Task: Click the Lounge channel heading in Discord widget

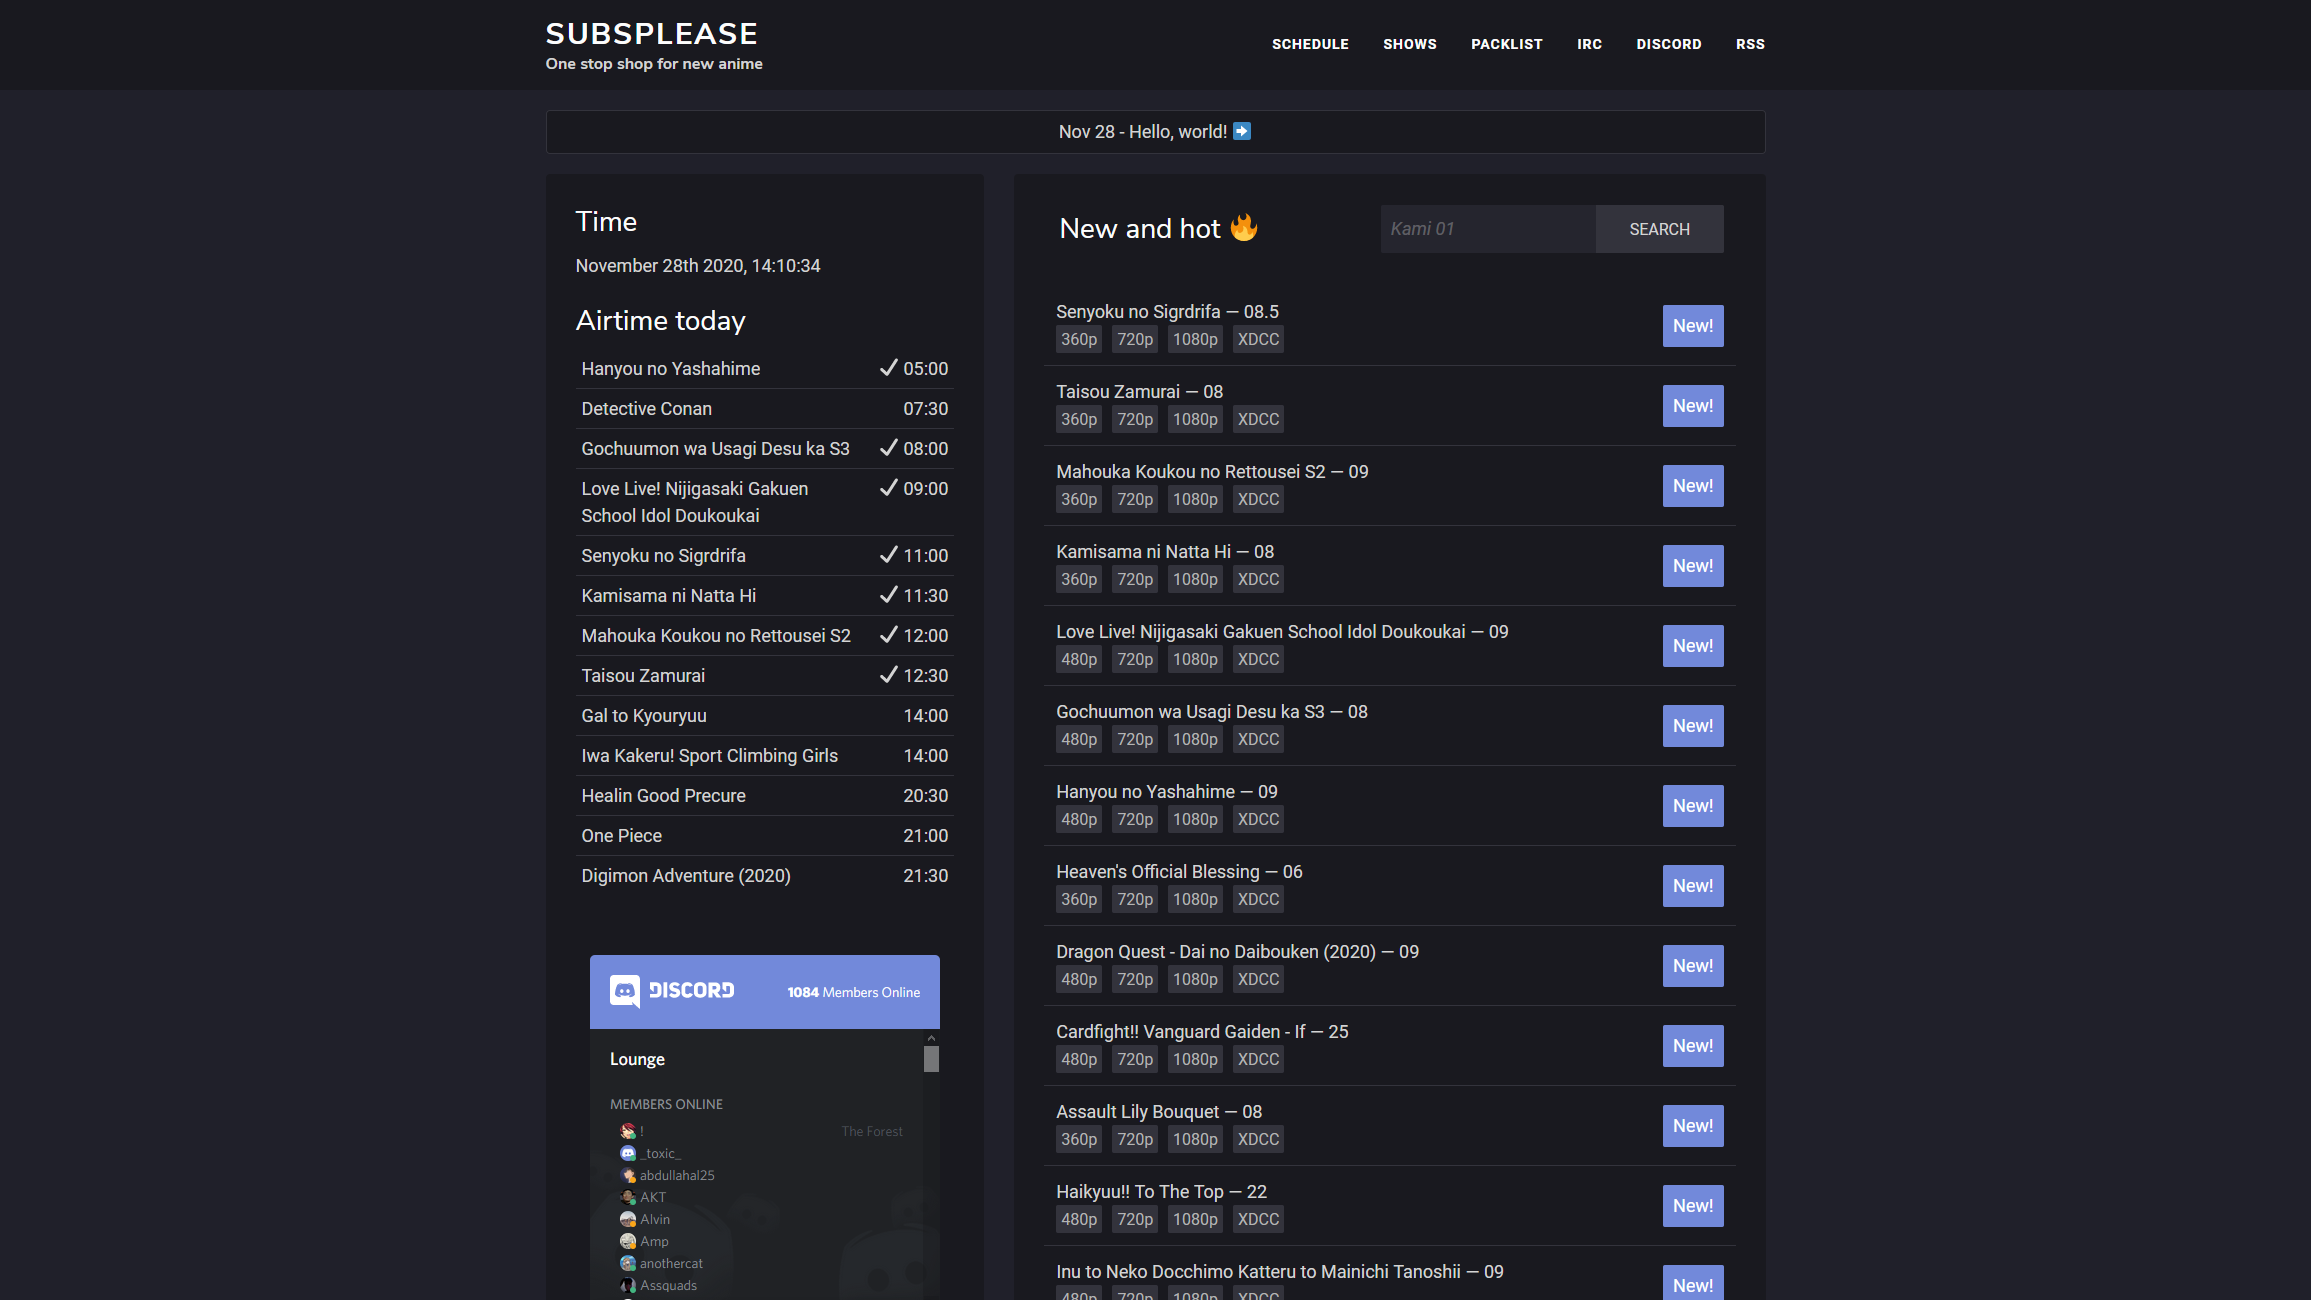Action: tap(637, 1059)
